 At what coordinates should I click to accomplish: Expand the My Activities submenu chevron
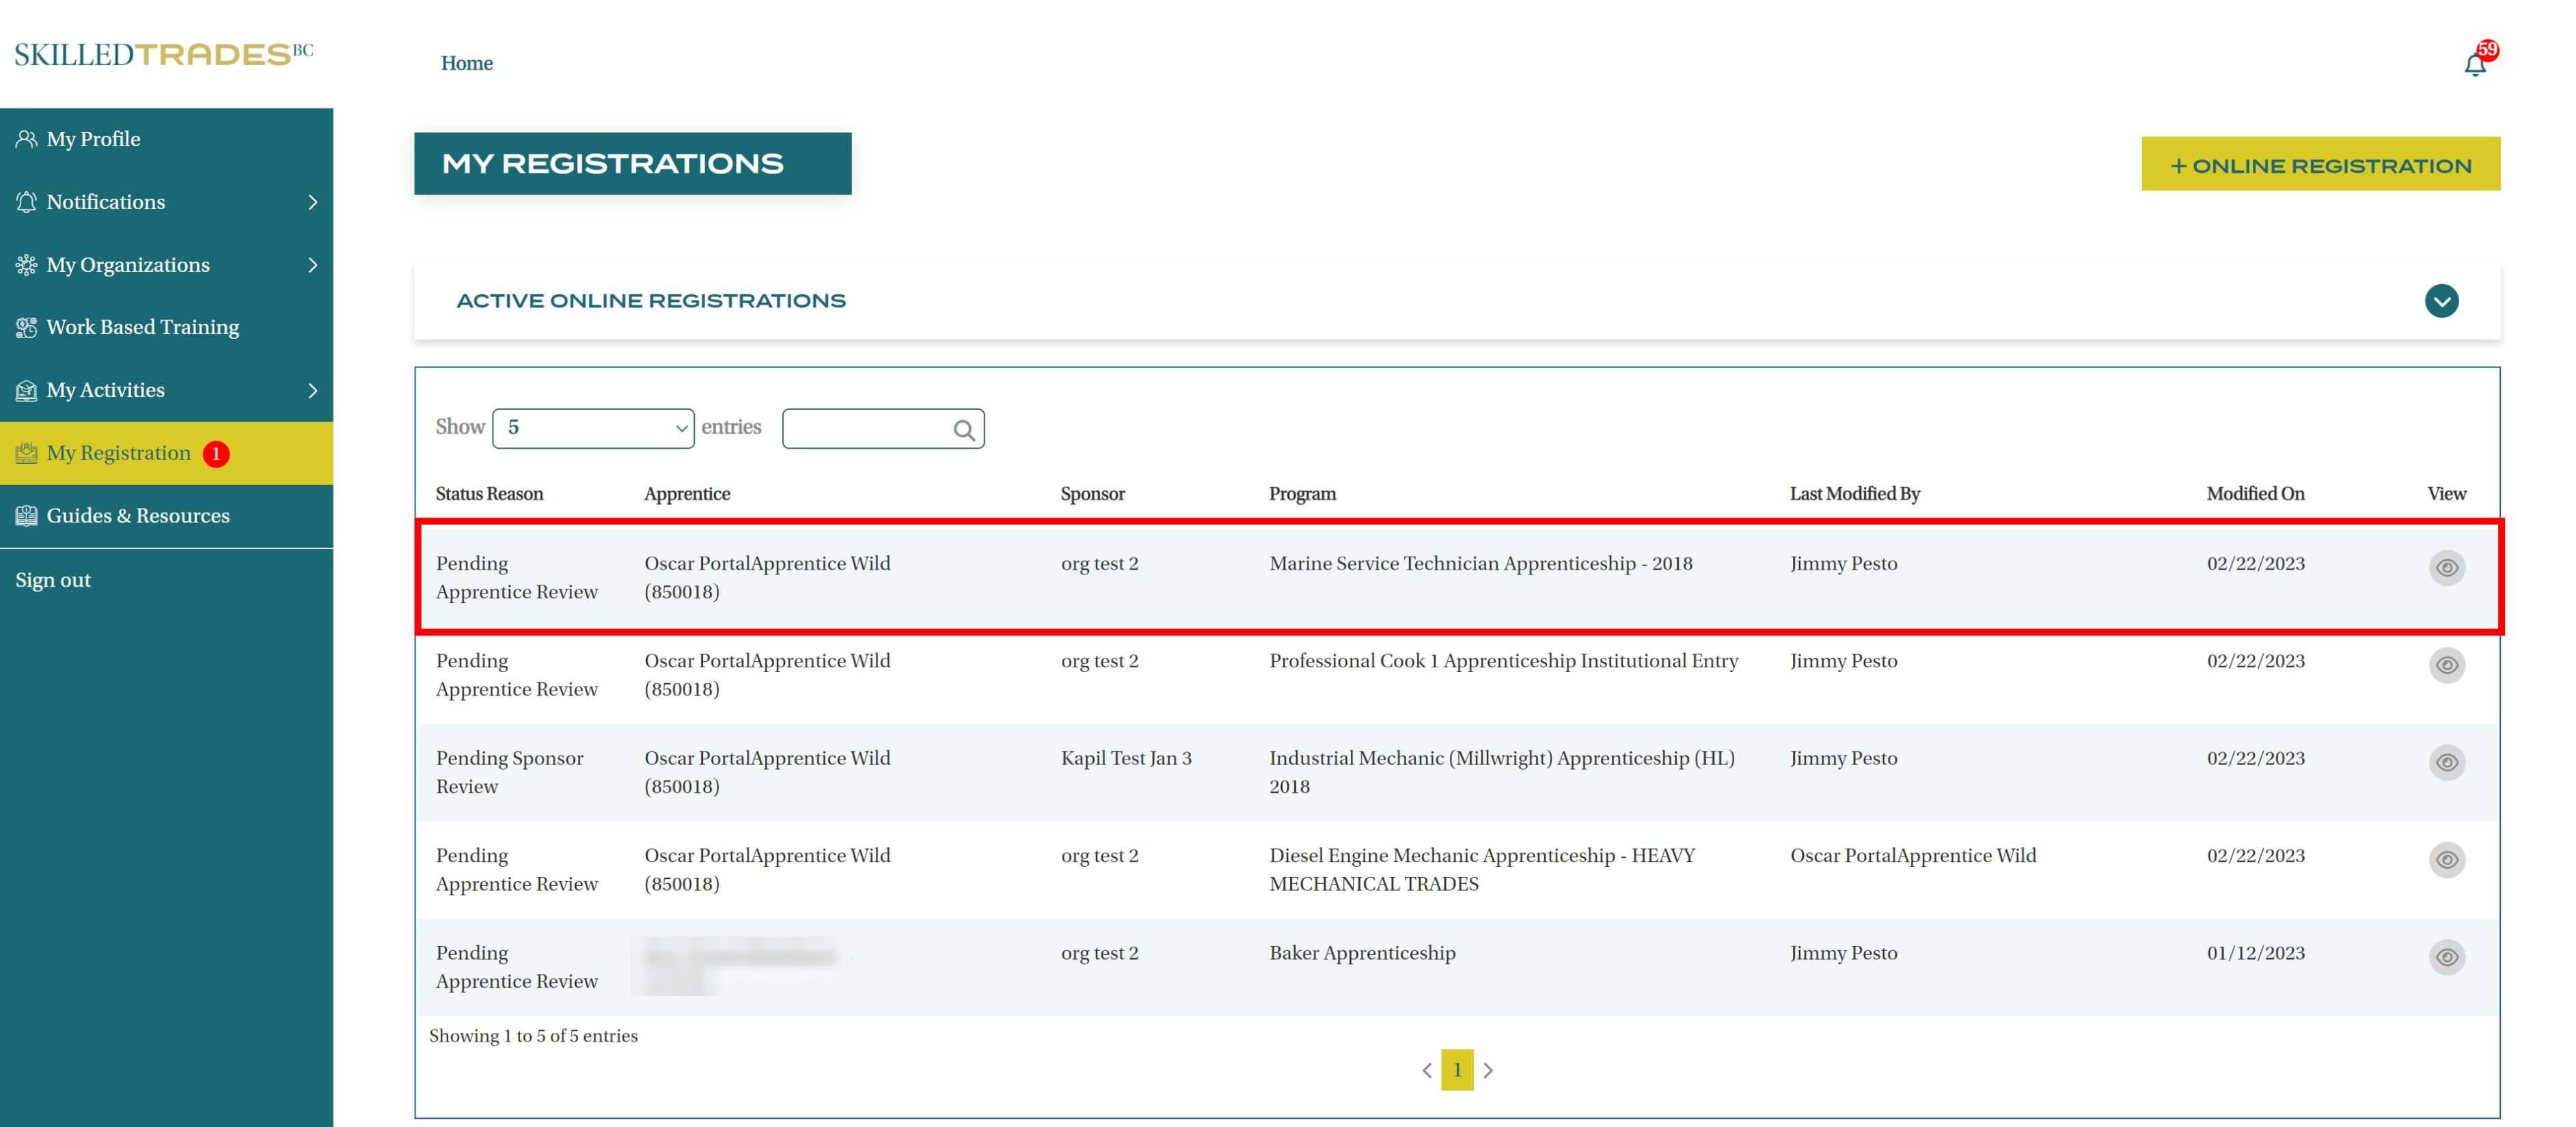(x=312, y=390)
